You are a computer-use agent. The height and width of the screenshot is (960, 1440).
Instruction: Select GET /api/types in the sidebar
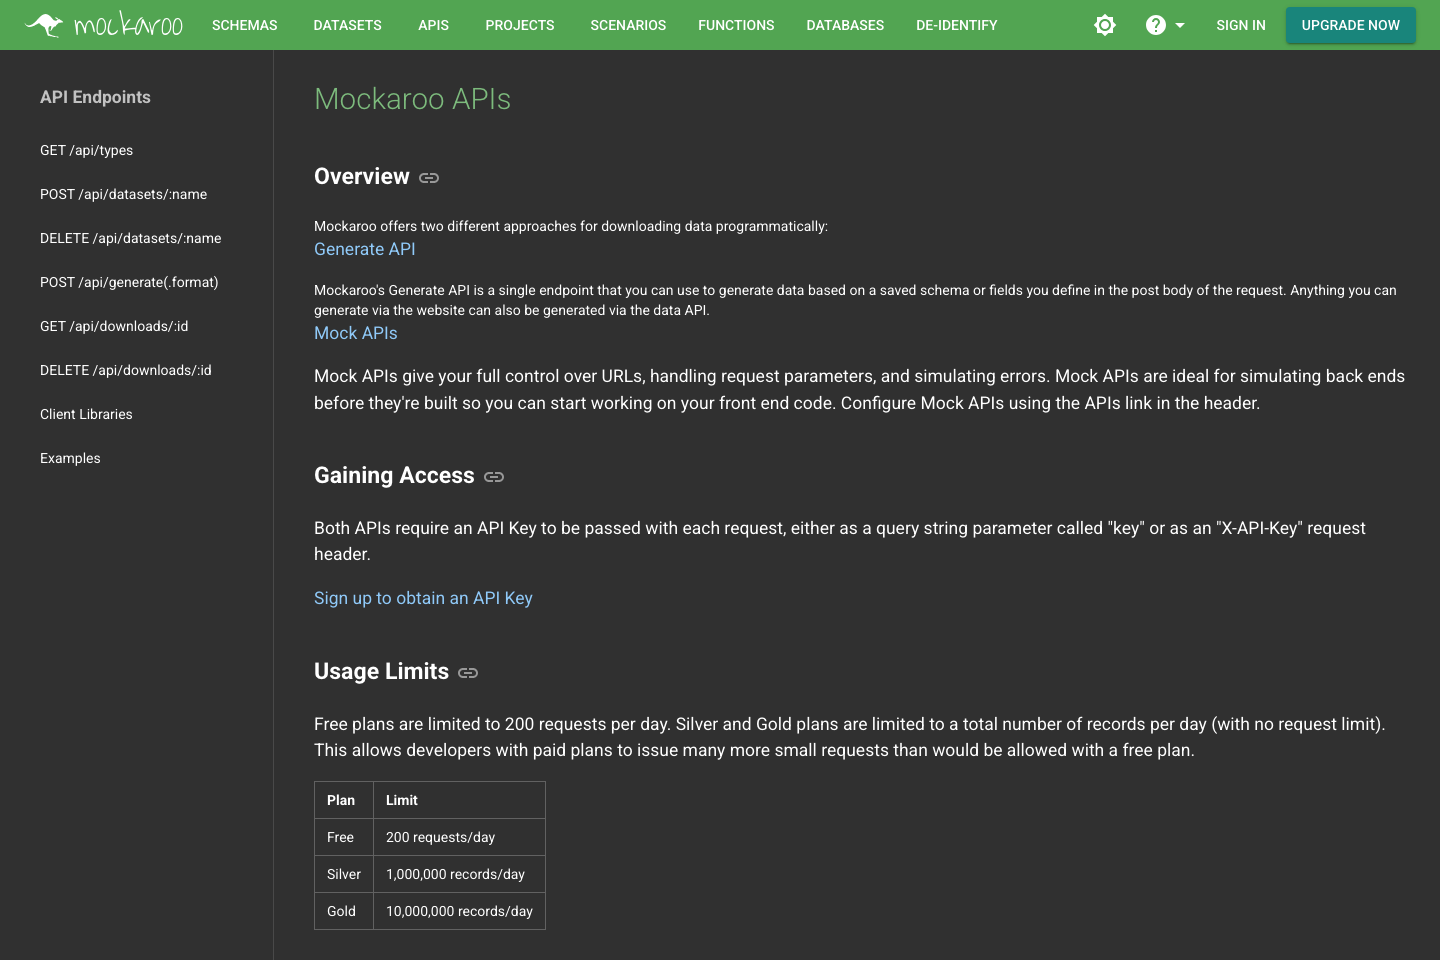click(x=86, y=150)
